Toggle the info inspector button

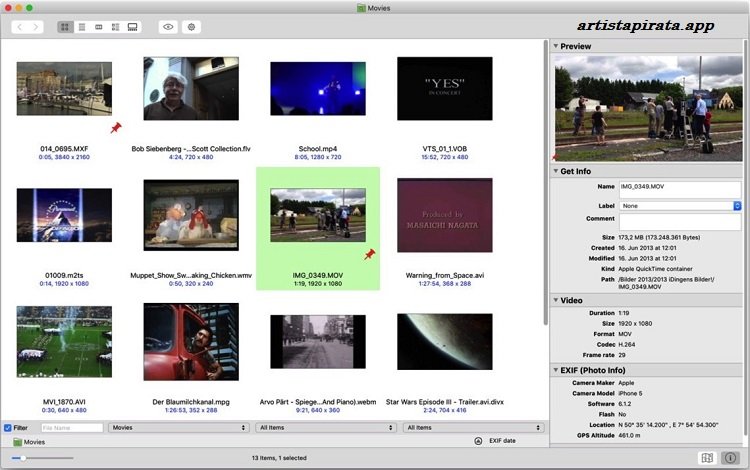pyautogui.click(x=731, y=458)
